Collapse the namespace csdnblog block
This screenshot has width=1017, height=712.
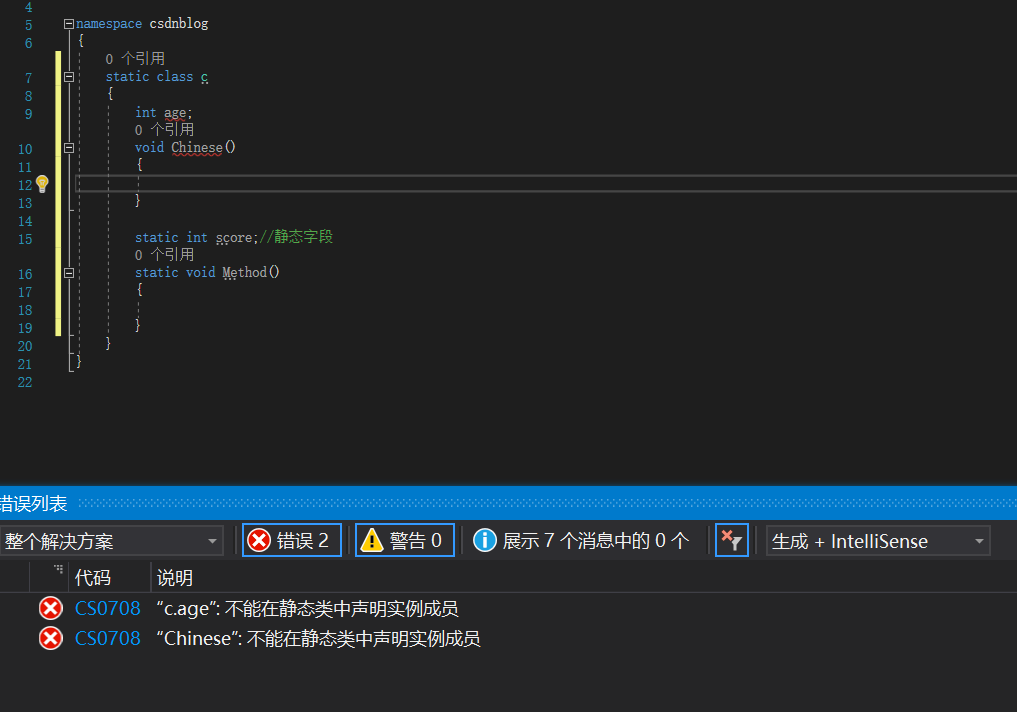click(x=69, y=24)
